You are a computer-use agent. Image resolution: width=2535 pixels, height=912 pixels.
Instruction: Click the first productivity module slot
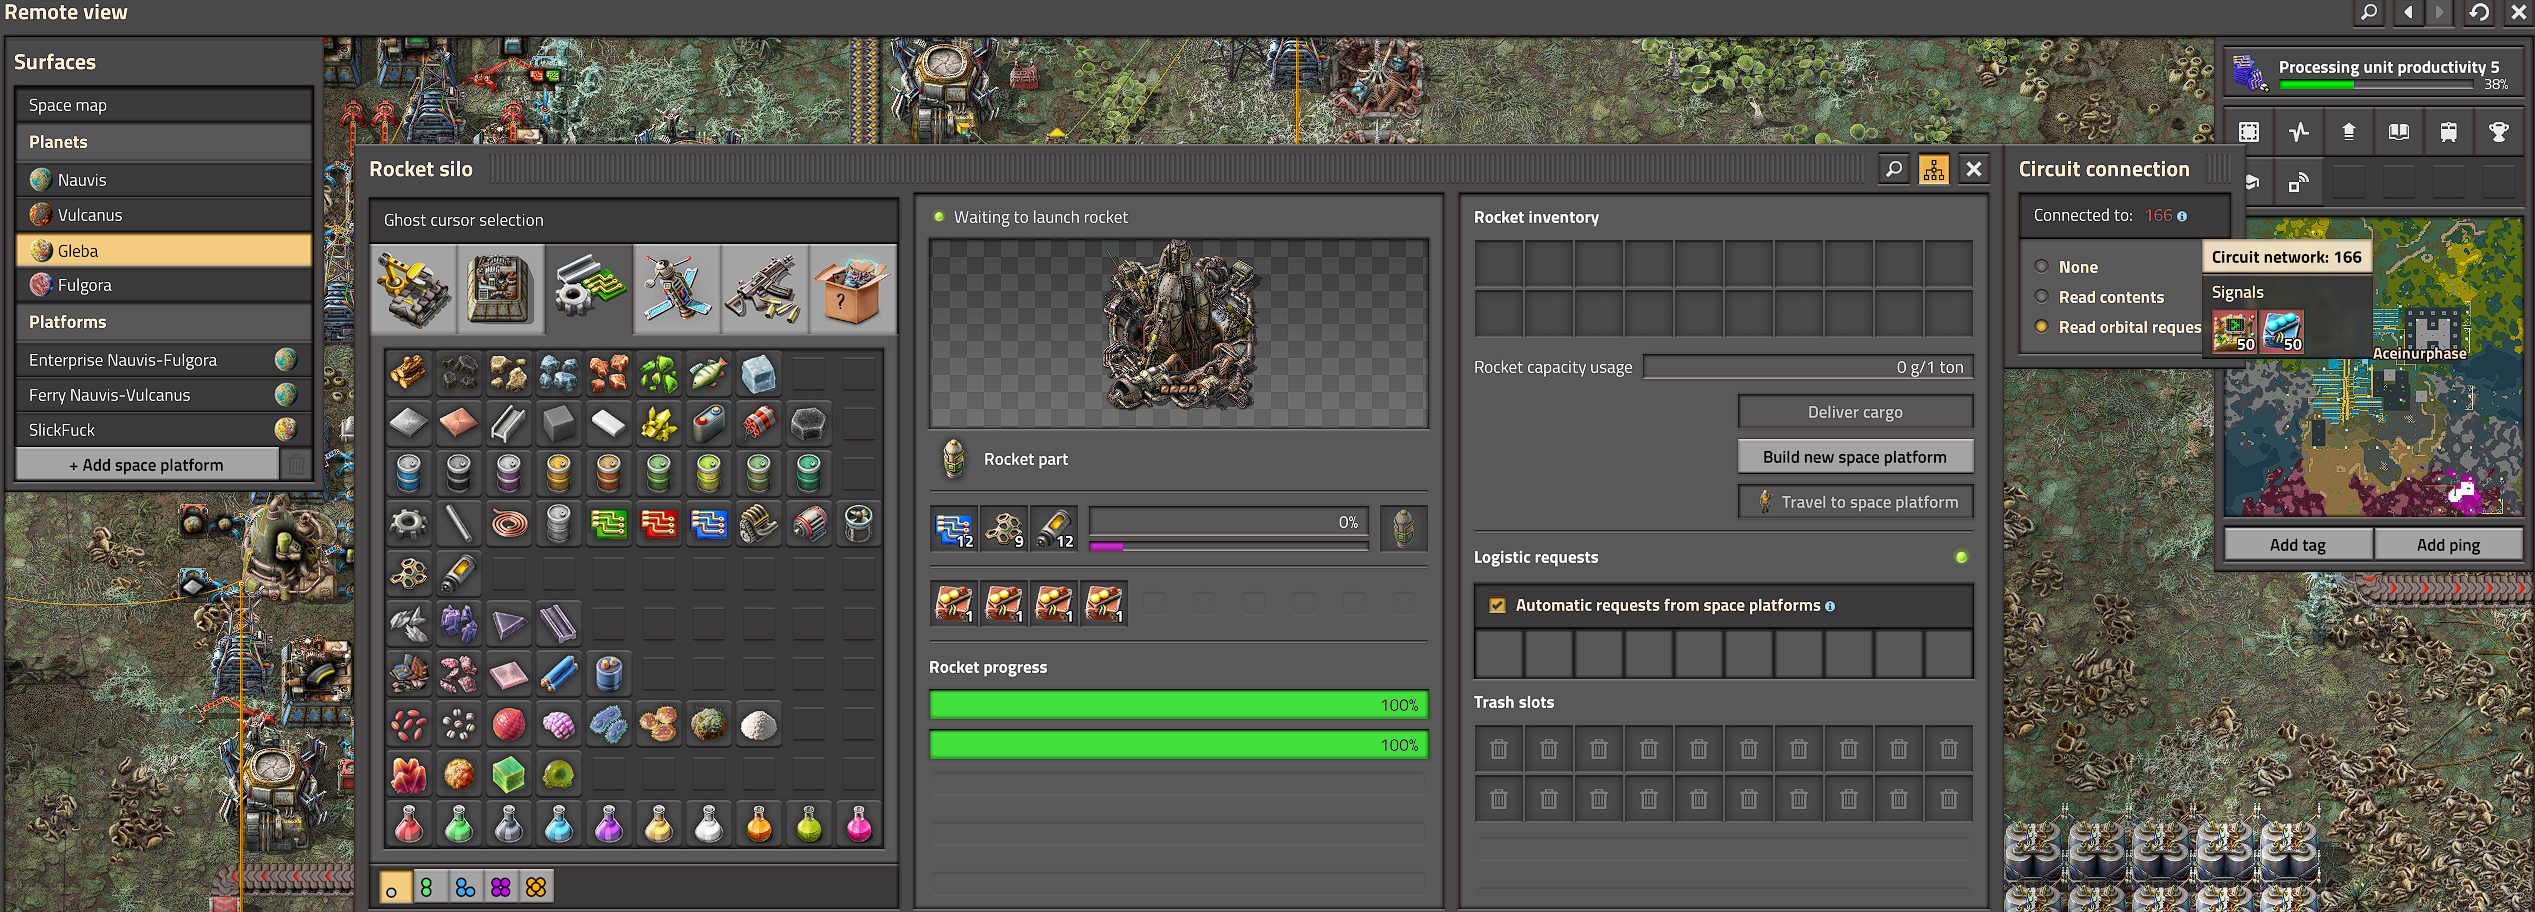(x=954, y=604)
